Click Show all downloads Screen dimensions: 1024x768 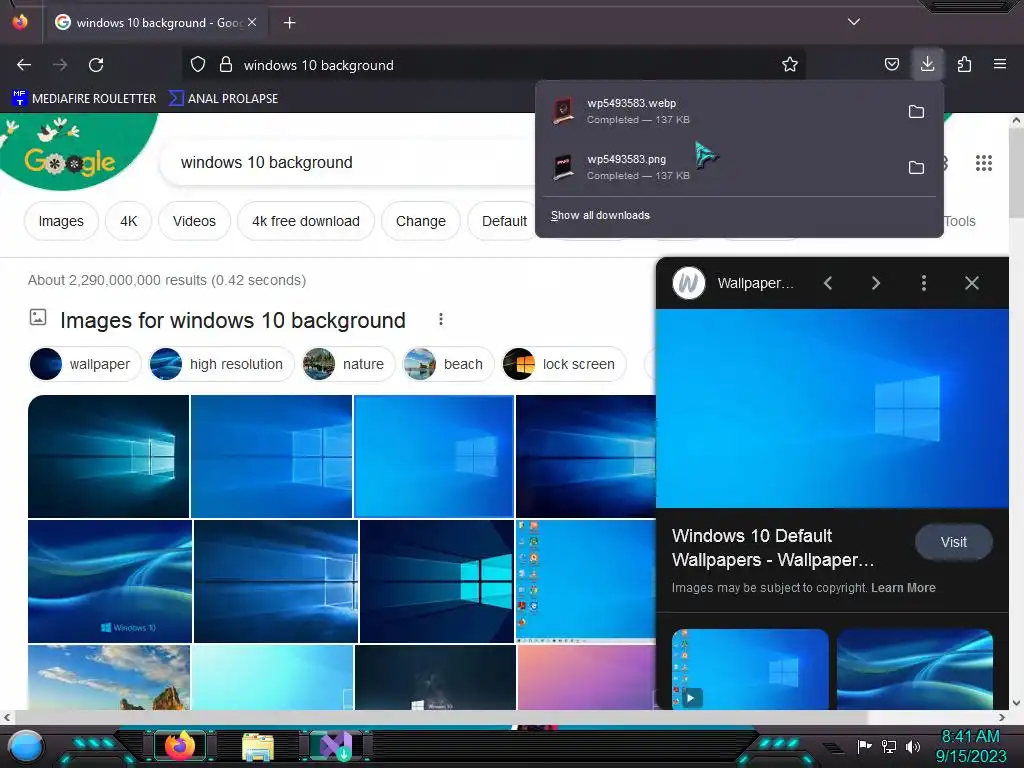tap(600, 216)
